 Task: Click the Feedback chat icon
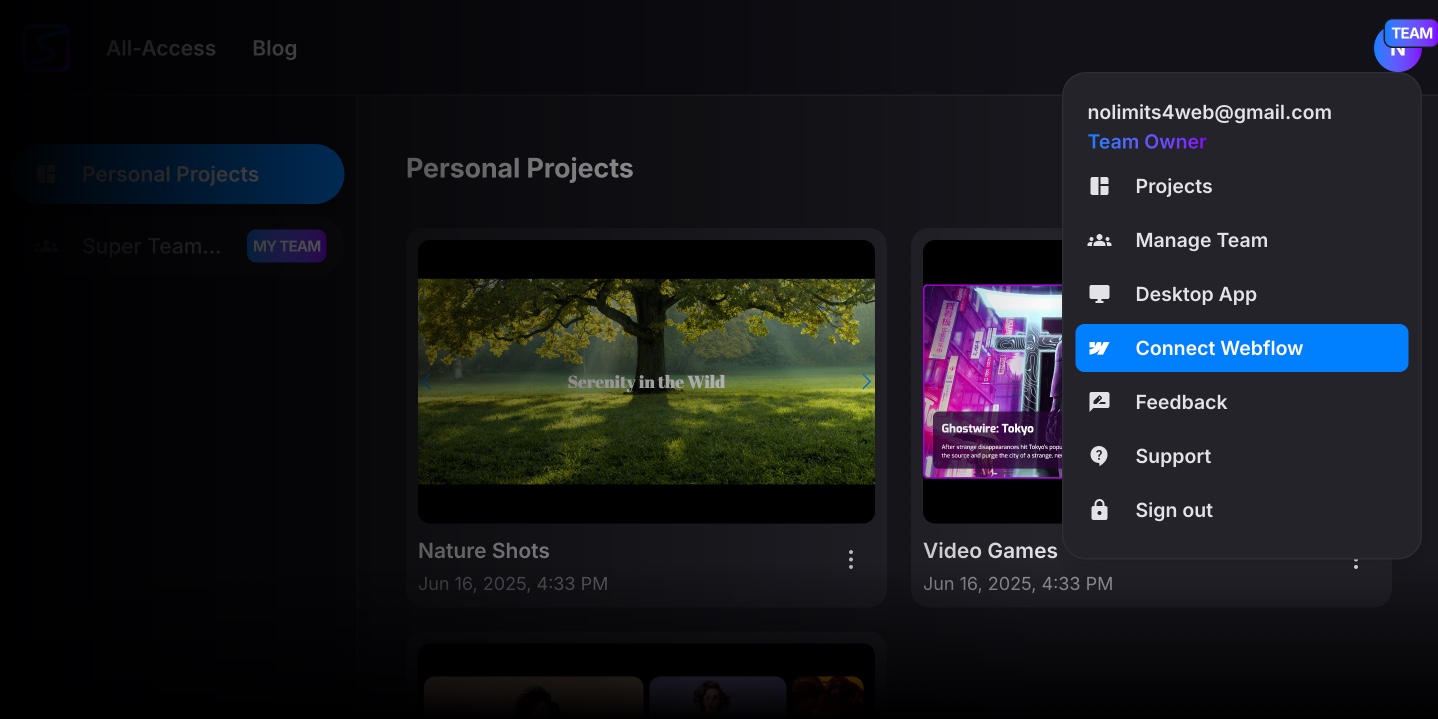click(1099, 402)
